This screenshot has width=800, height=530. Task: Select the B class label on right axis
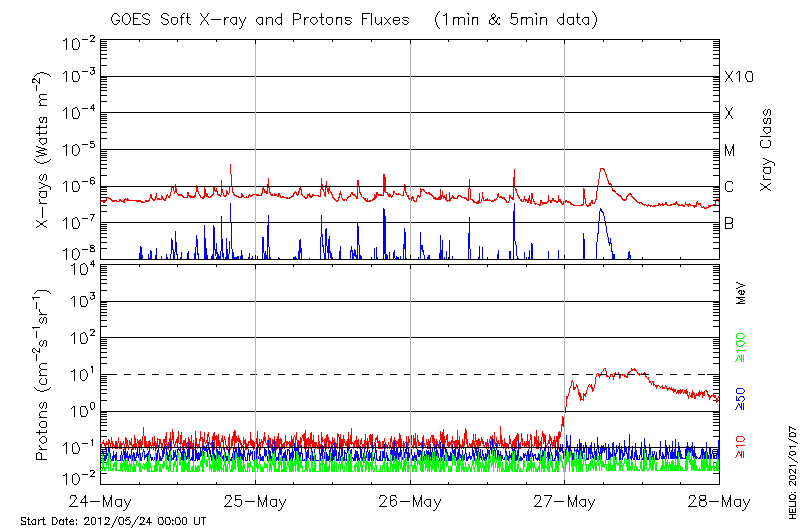(x=729, y=224)
